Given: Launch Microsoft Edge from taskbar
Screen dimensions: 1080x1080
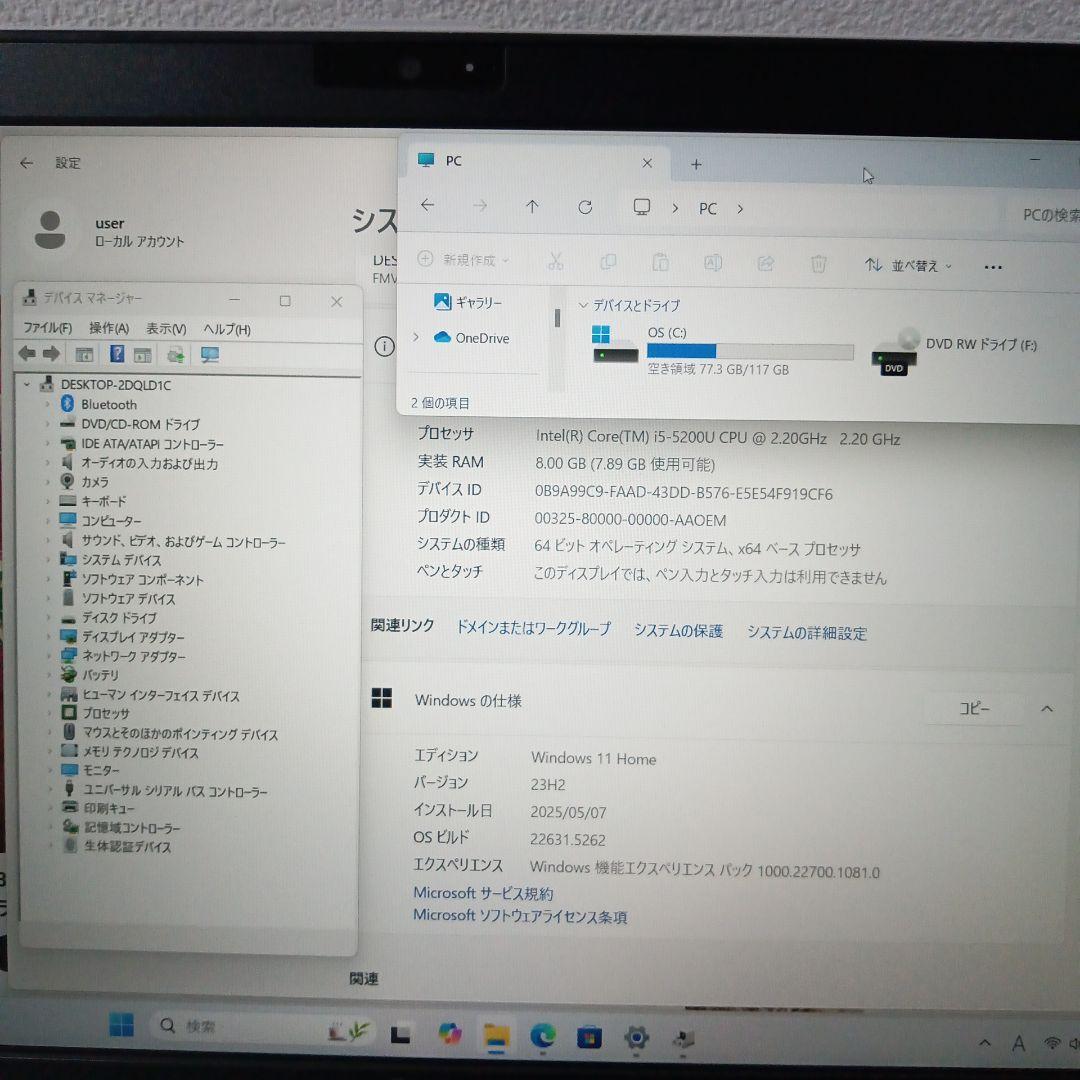Looking at the screenshot, I should [x=542, y=1035].
